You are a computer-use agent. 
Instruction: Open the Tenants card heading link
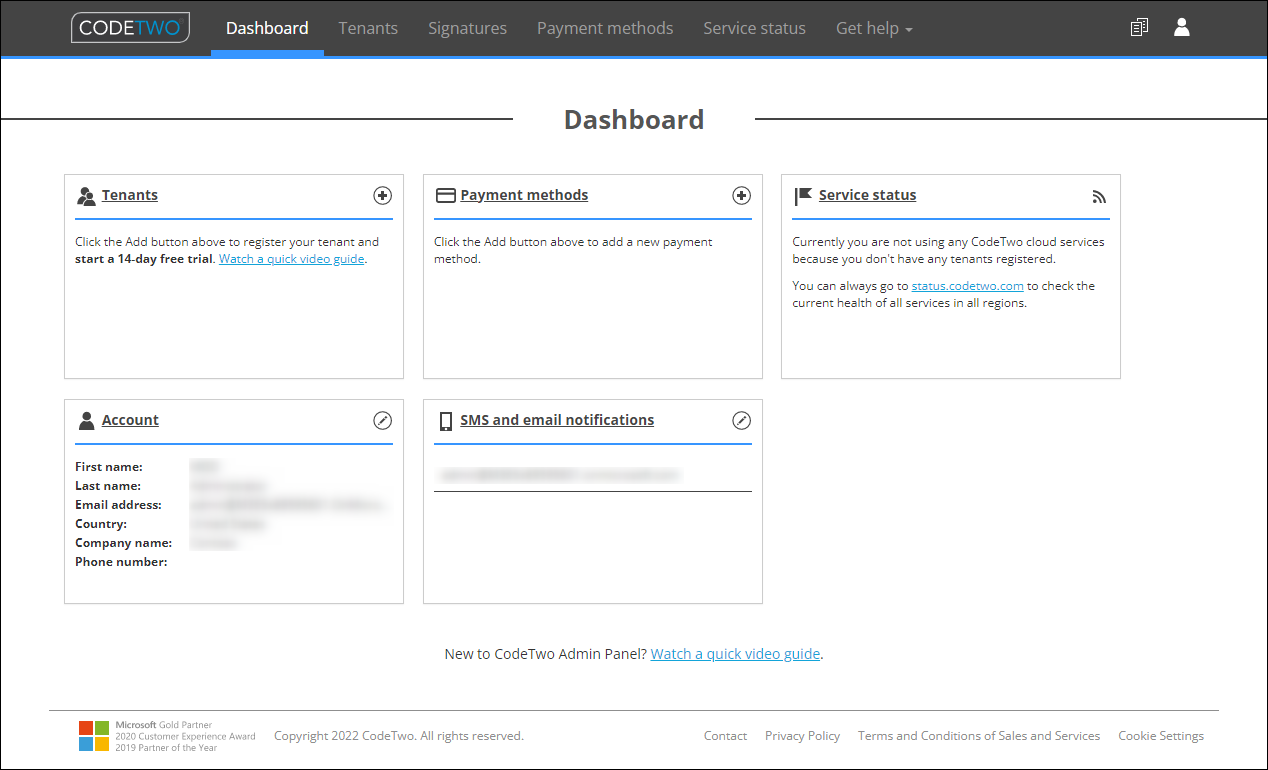[x=130, y=195]
